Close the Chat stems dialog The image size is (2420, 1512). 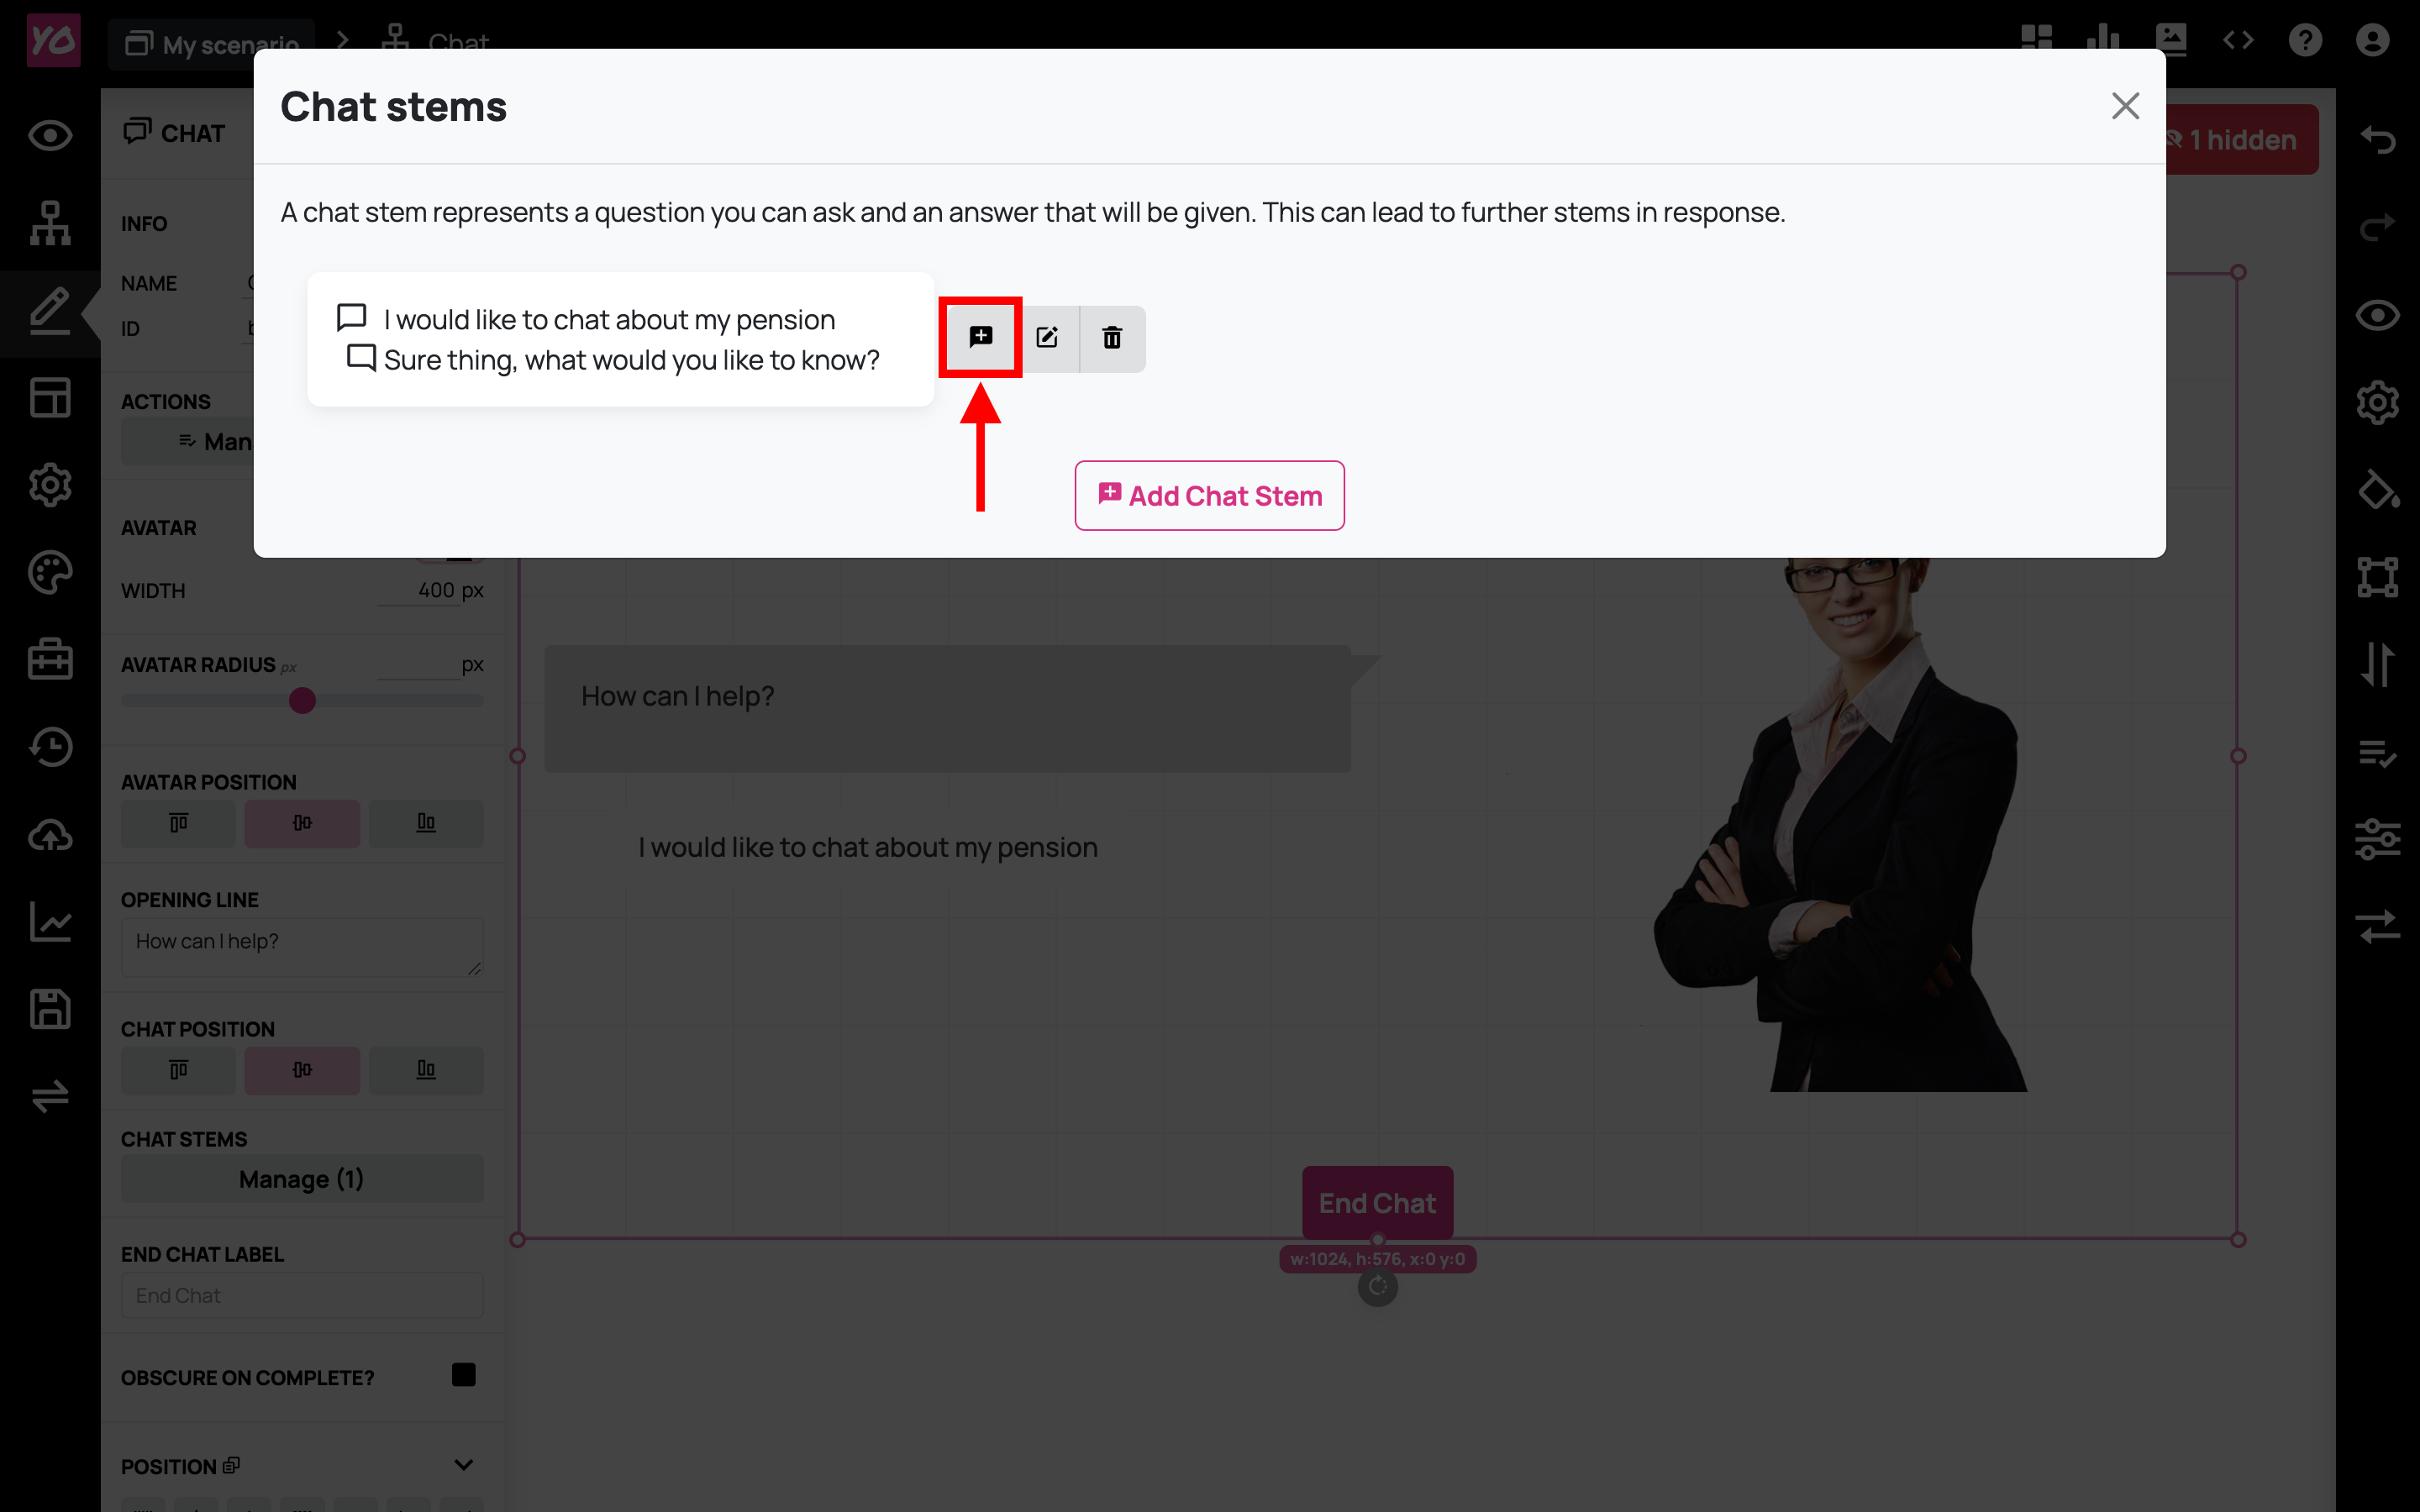2125,106
